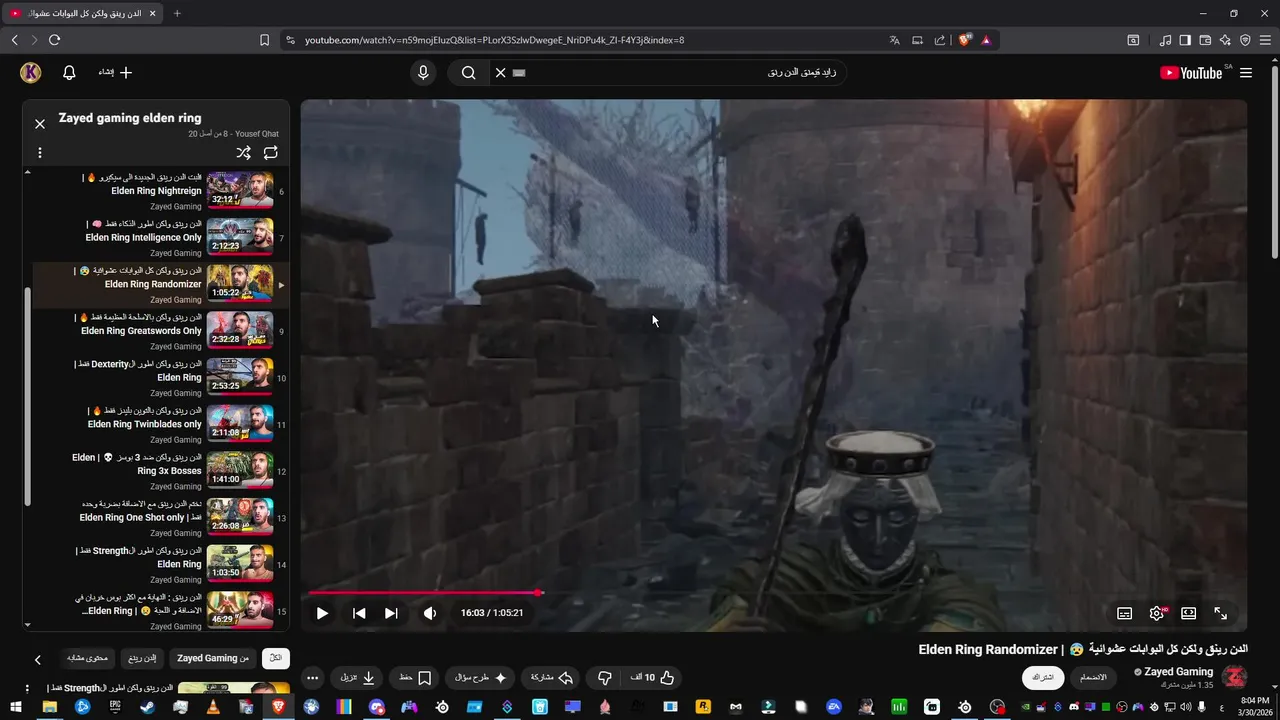The height and width of the screenshot is (720, 1280).
Task: Go back in browser history
Action: [x=14, y=40]
